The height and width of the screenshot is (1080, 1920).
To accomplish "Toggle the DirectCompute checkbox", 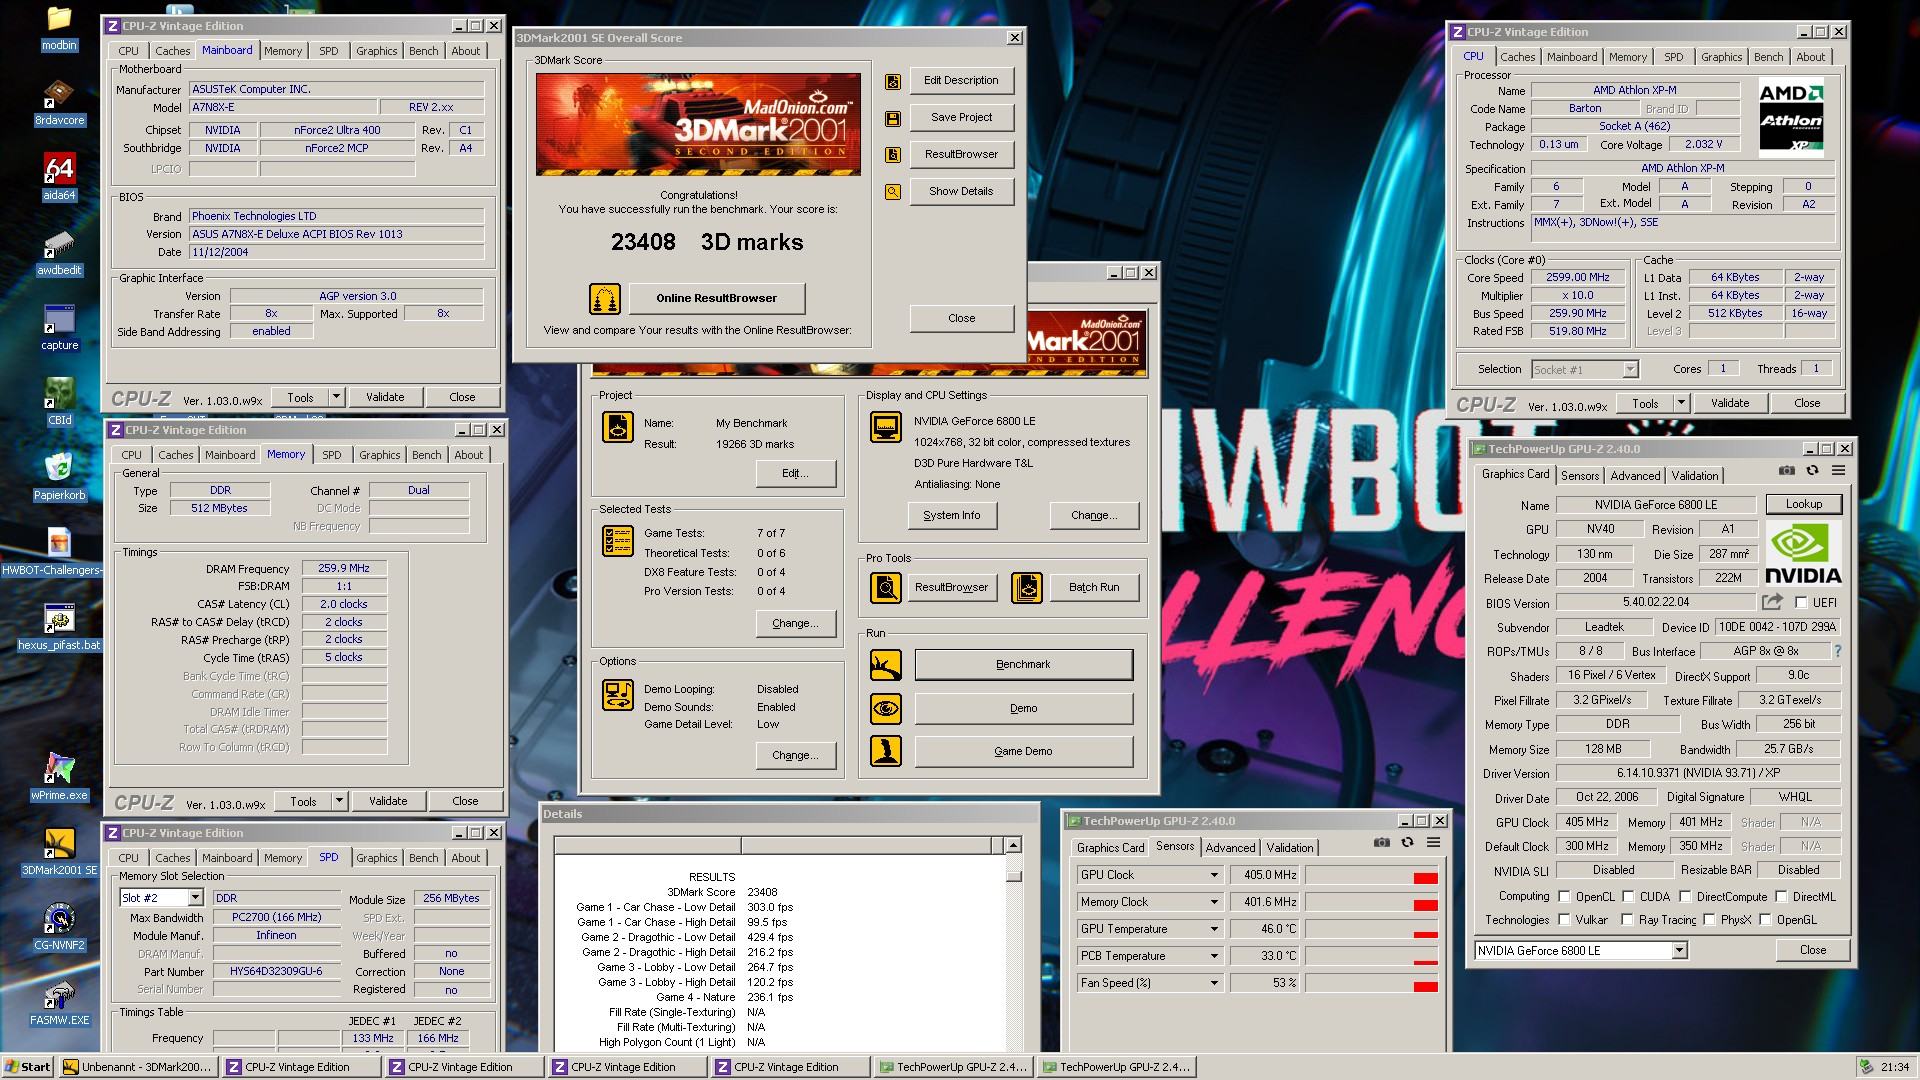I will [1685, 897].
